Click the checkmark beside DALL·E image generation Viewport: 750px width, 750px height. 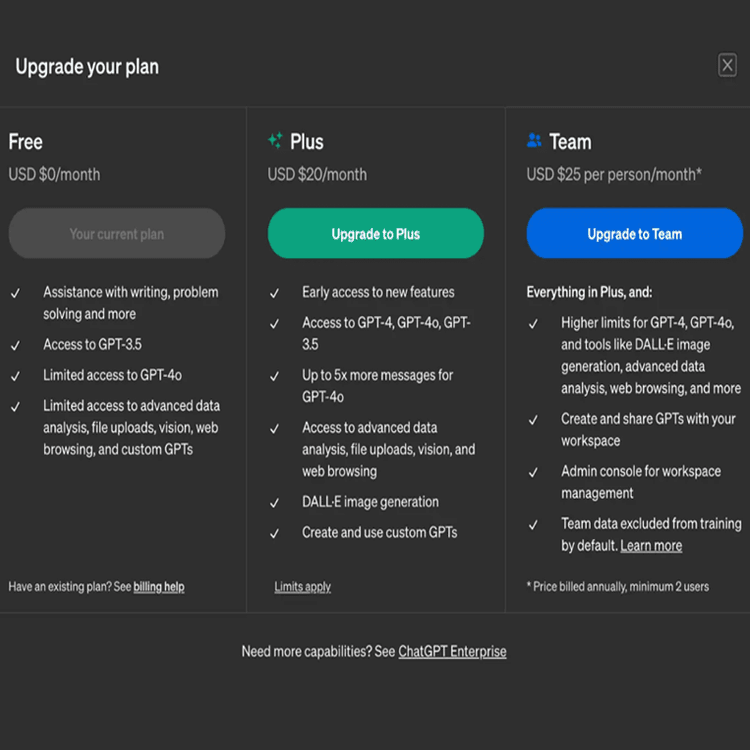[275, 503]
